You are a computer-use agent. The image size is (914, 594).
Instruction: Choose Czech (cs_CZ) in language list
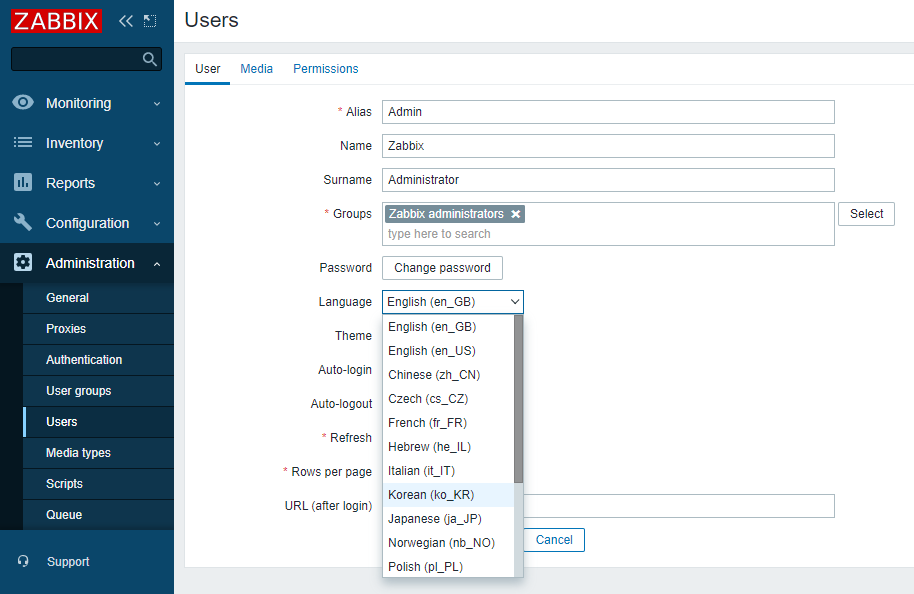[448, 399]
